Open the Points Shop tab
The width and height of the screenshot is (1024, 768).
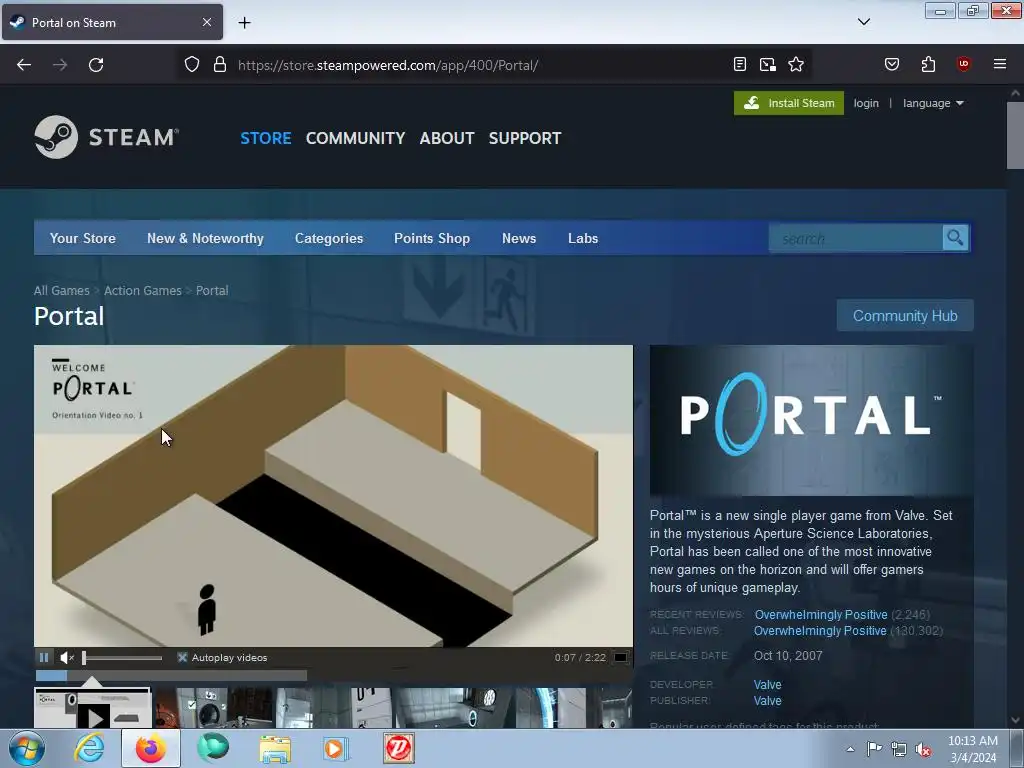pos(432,238)
